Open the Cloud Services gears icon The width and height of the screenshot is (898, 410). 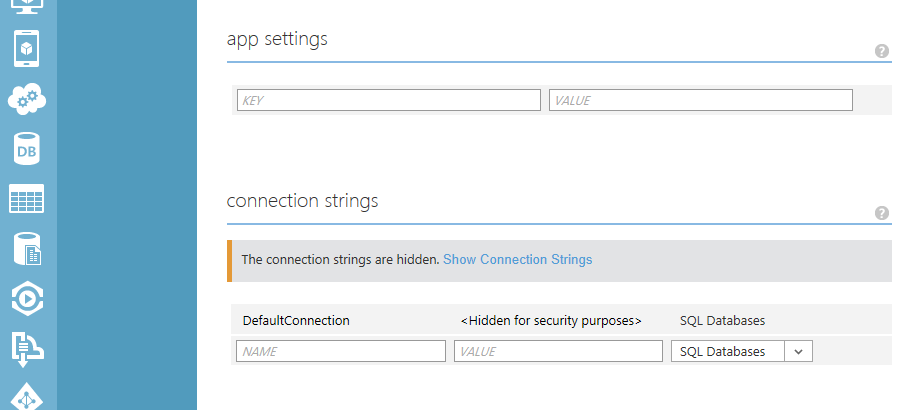[x=27, y=99]
